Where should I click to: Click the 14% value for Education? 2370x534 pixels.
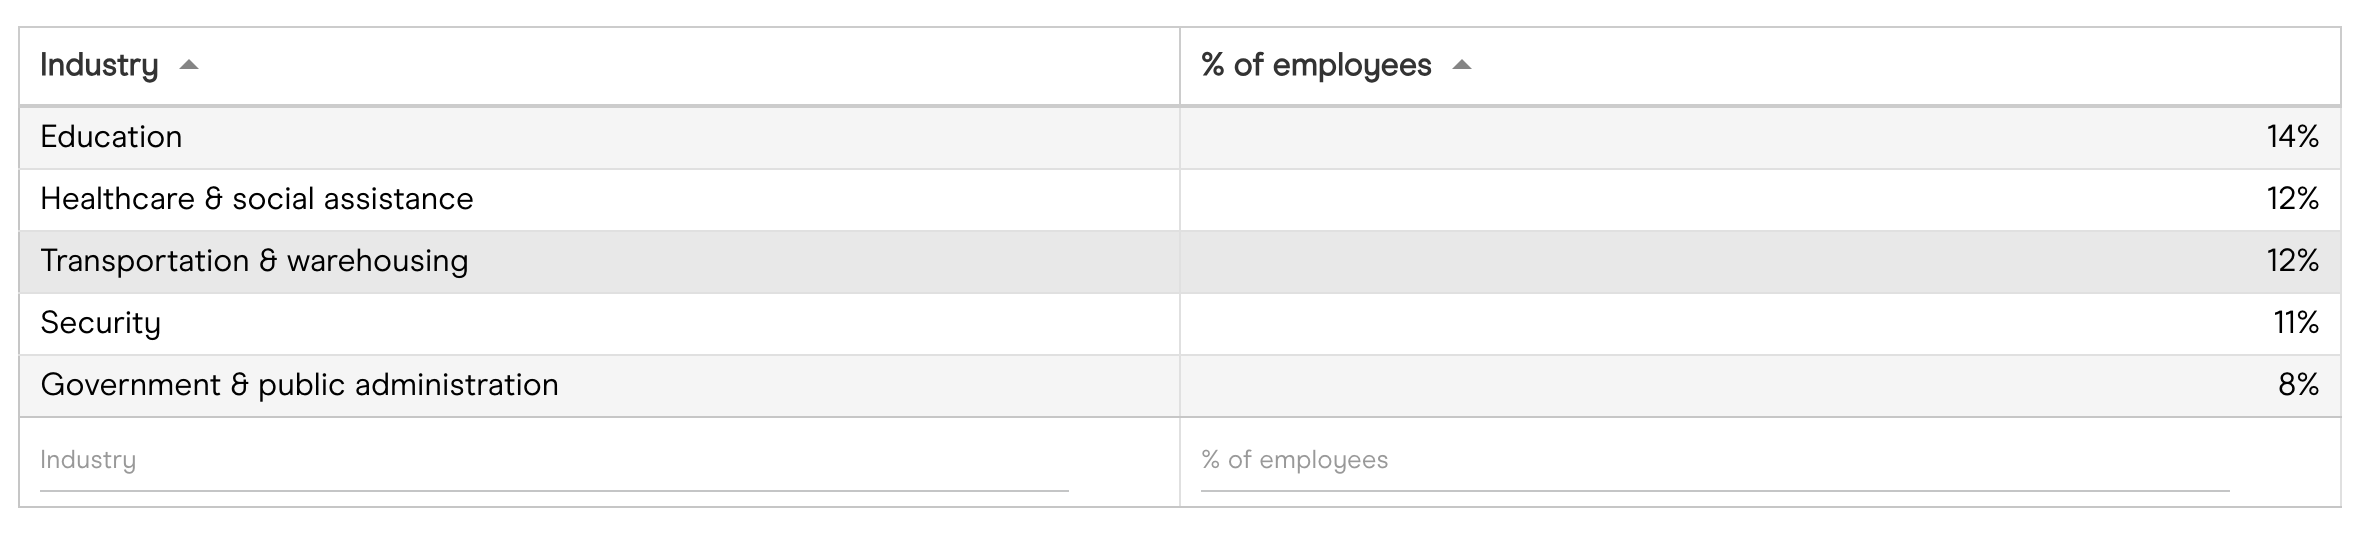click(2292, 137)
